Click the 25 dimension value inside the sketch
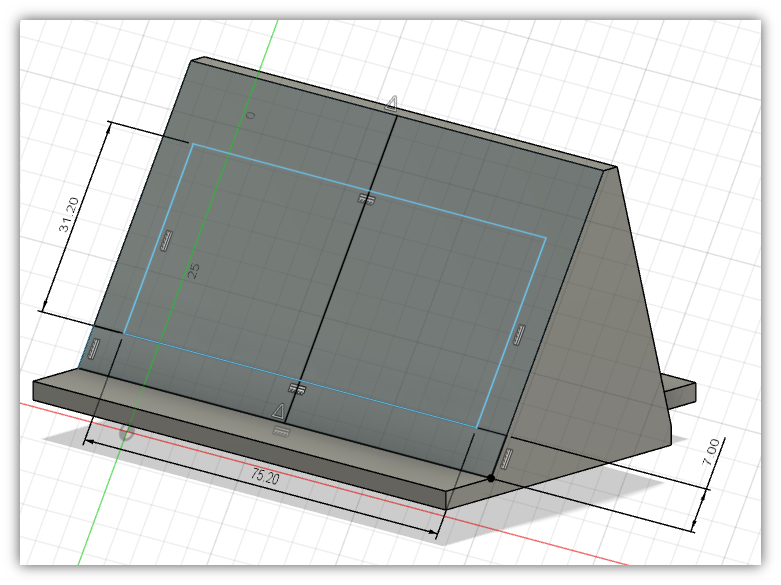 coord(193,271)
